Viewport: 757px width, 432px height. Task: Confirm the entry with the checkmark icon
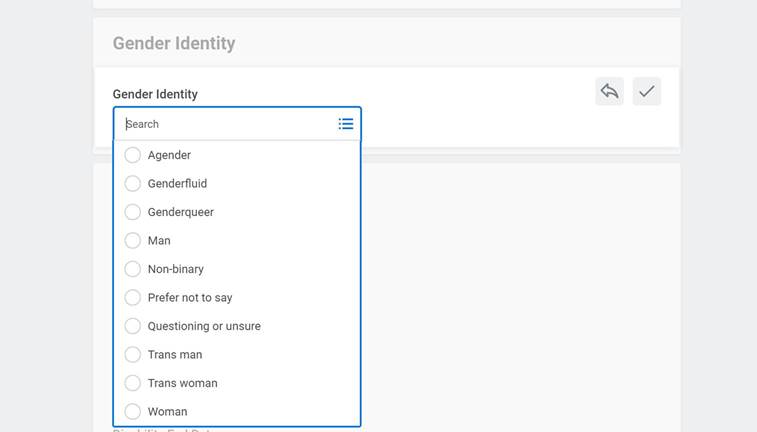[647, 91]
